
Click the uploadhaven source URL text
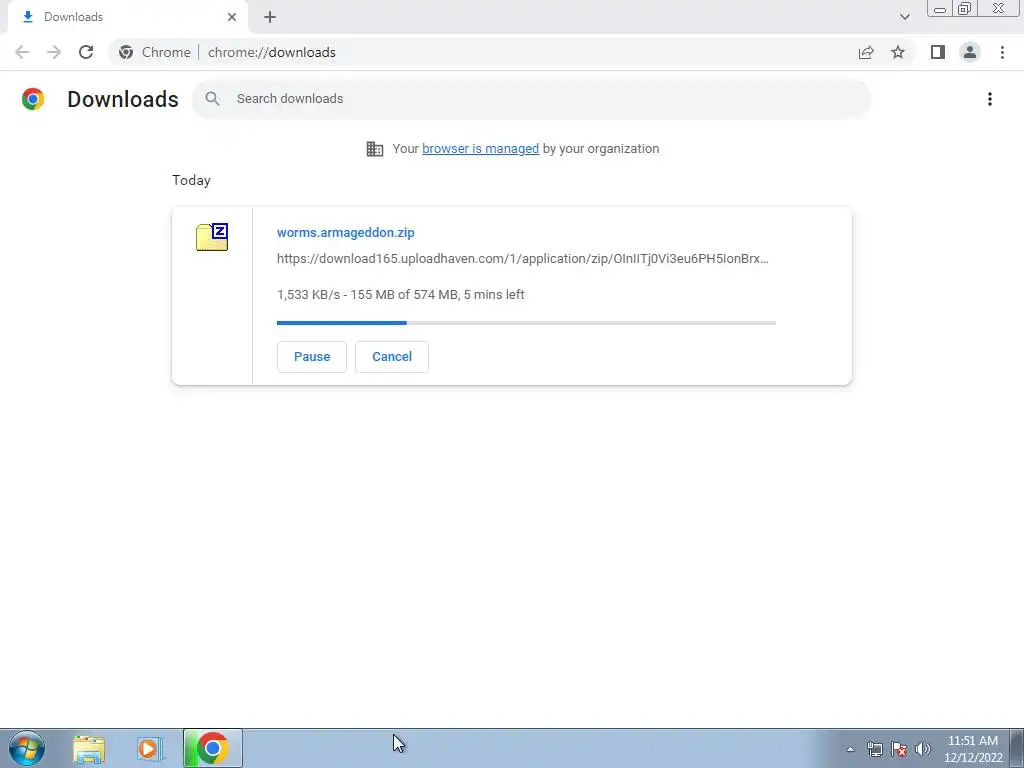pyautogui.click(x=522, y=259)
